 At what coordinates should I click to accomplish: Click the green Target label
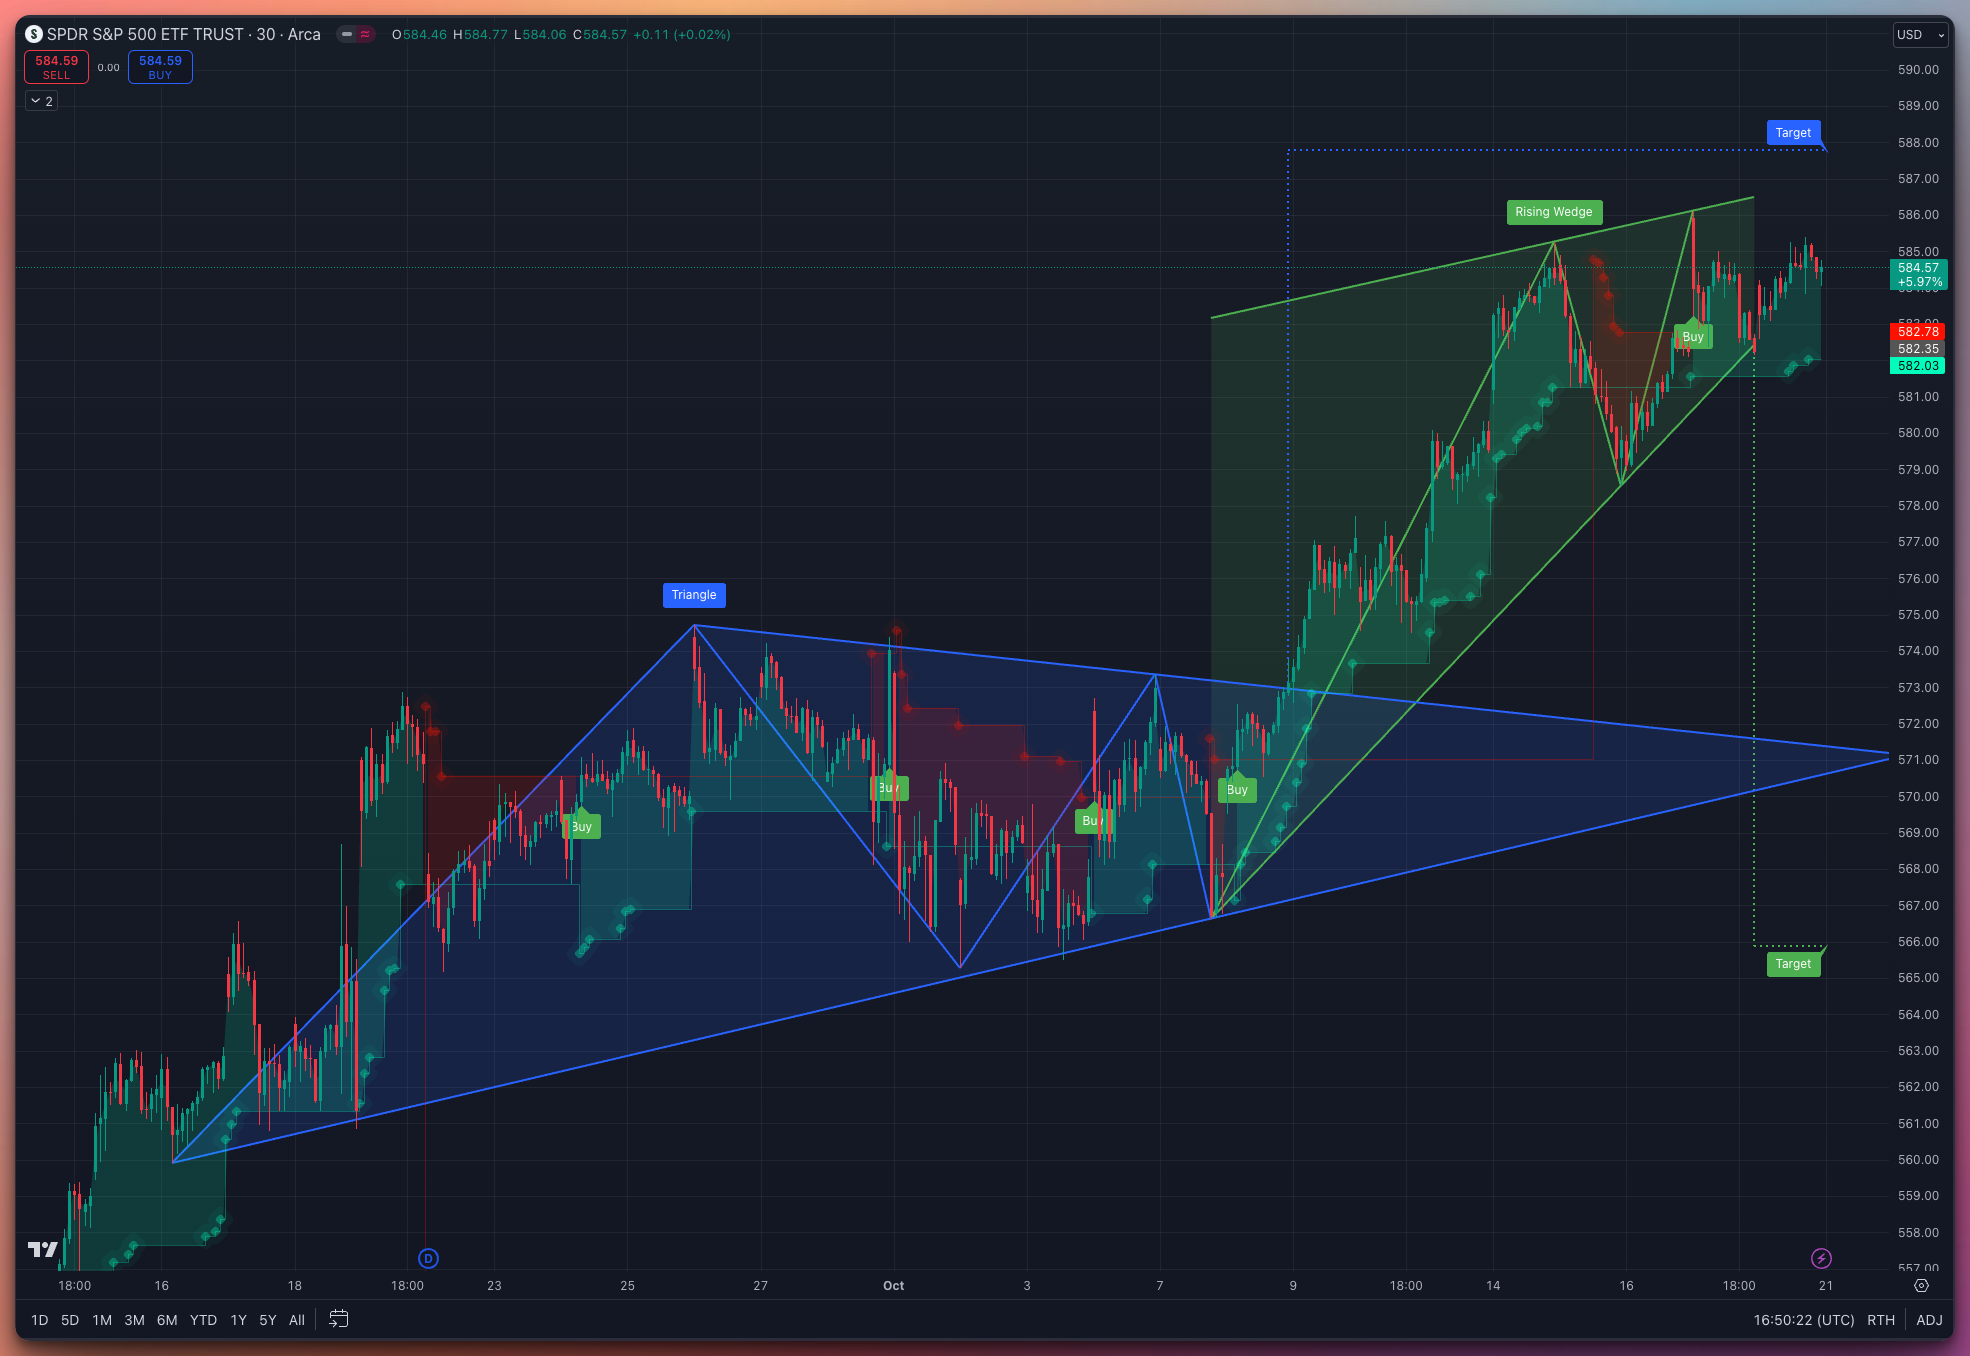tap(1793, 964)
